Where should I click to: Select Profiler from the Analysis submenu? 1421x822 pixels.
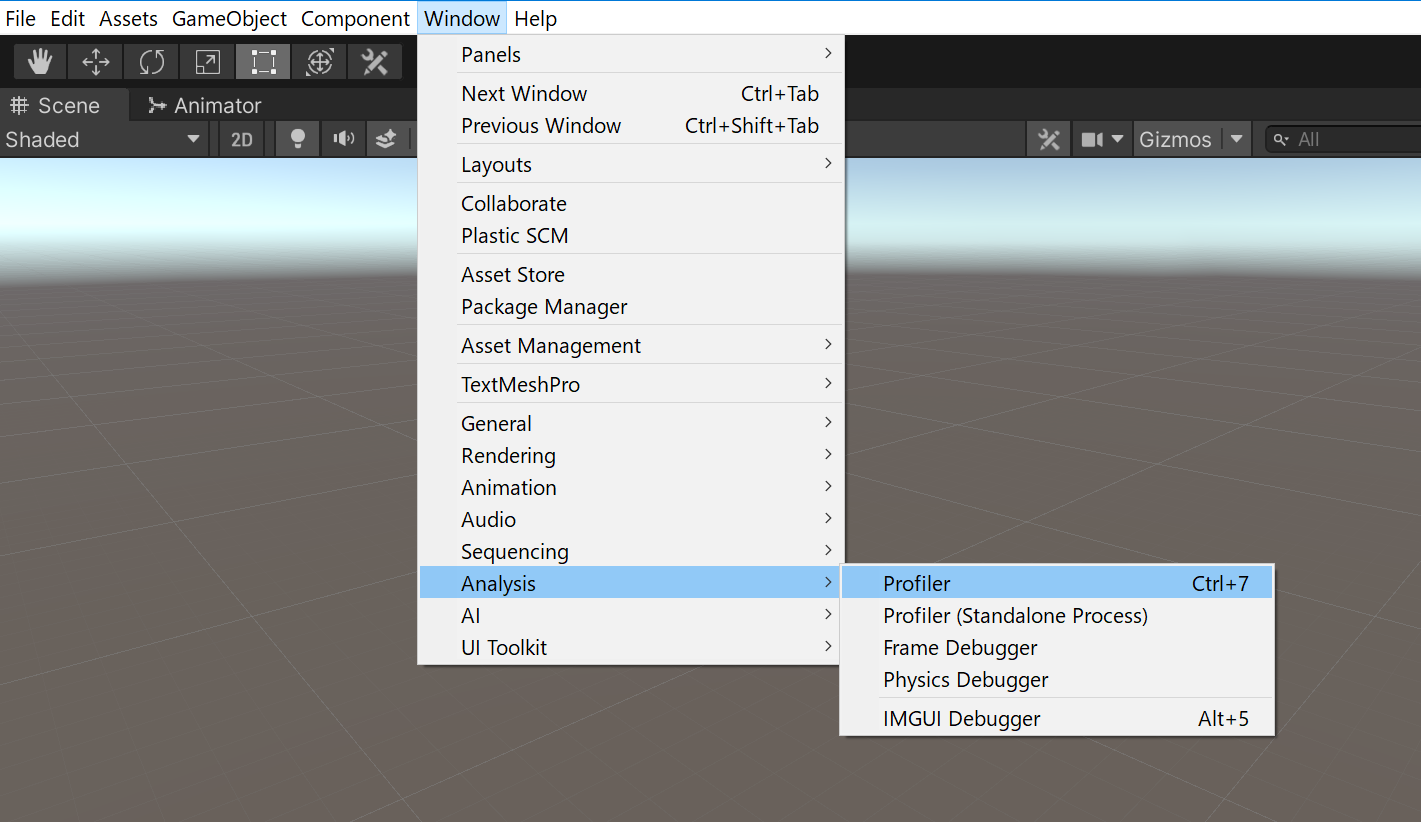[914, 582]
